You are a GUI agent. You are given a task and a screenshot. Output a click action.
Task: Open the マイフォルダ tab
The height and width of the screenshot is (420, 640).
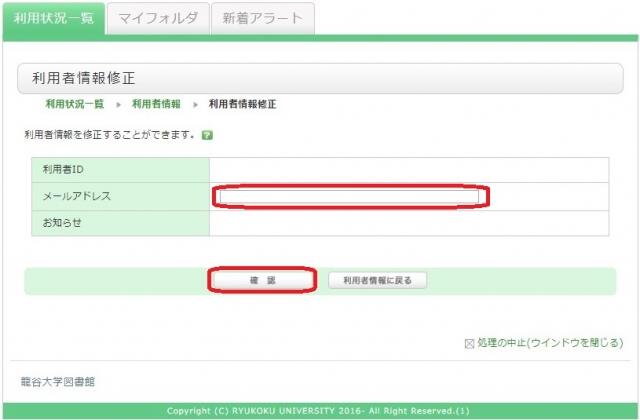pos(157,18)
